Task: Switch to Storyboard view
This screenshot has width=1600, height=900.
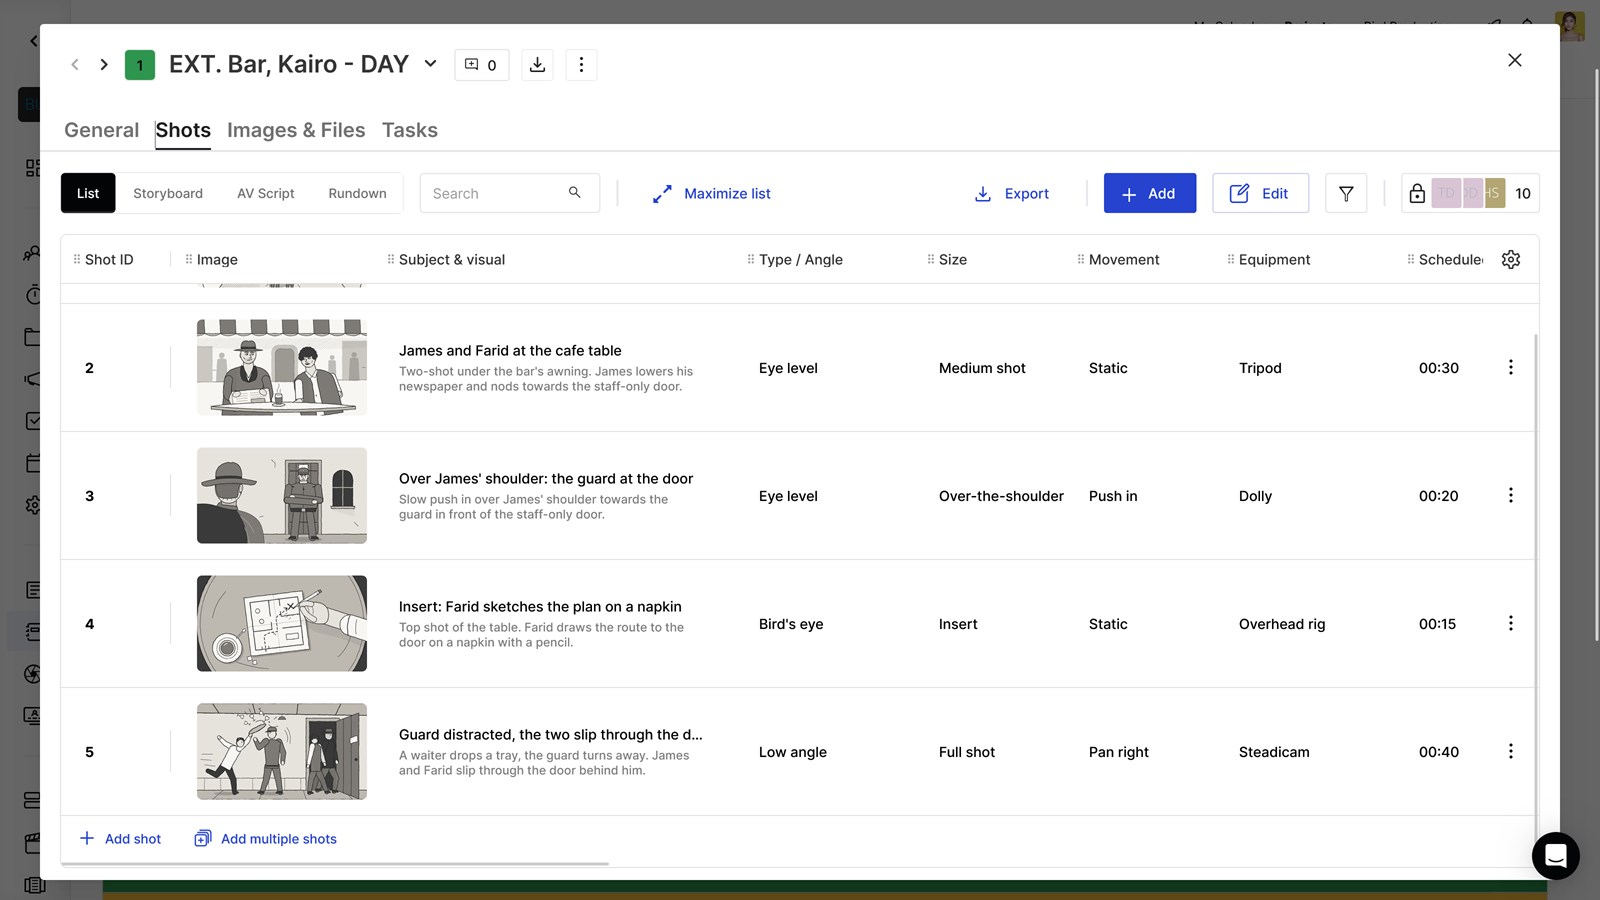Action: click(168, 194)
